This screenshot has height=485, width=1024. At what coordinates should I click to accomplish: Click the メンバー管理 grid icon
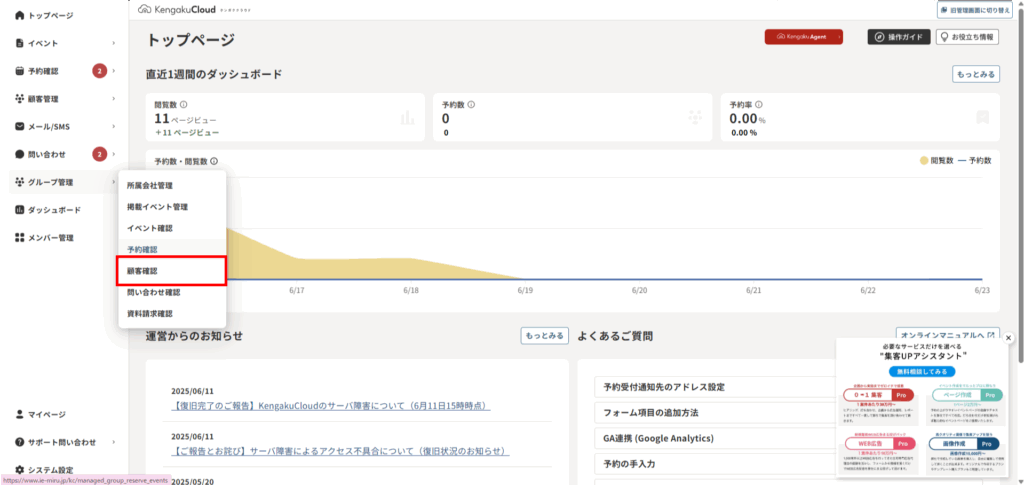pyautogui.click(x=20, y=238)
